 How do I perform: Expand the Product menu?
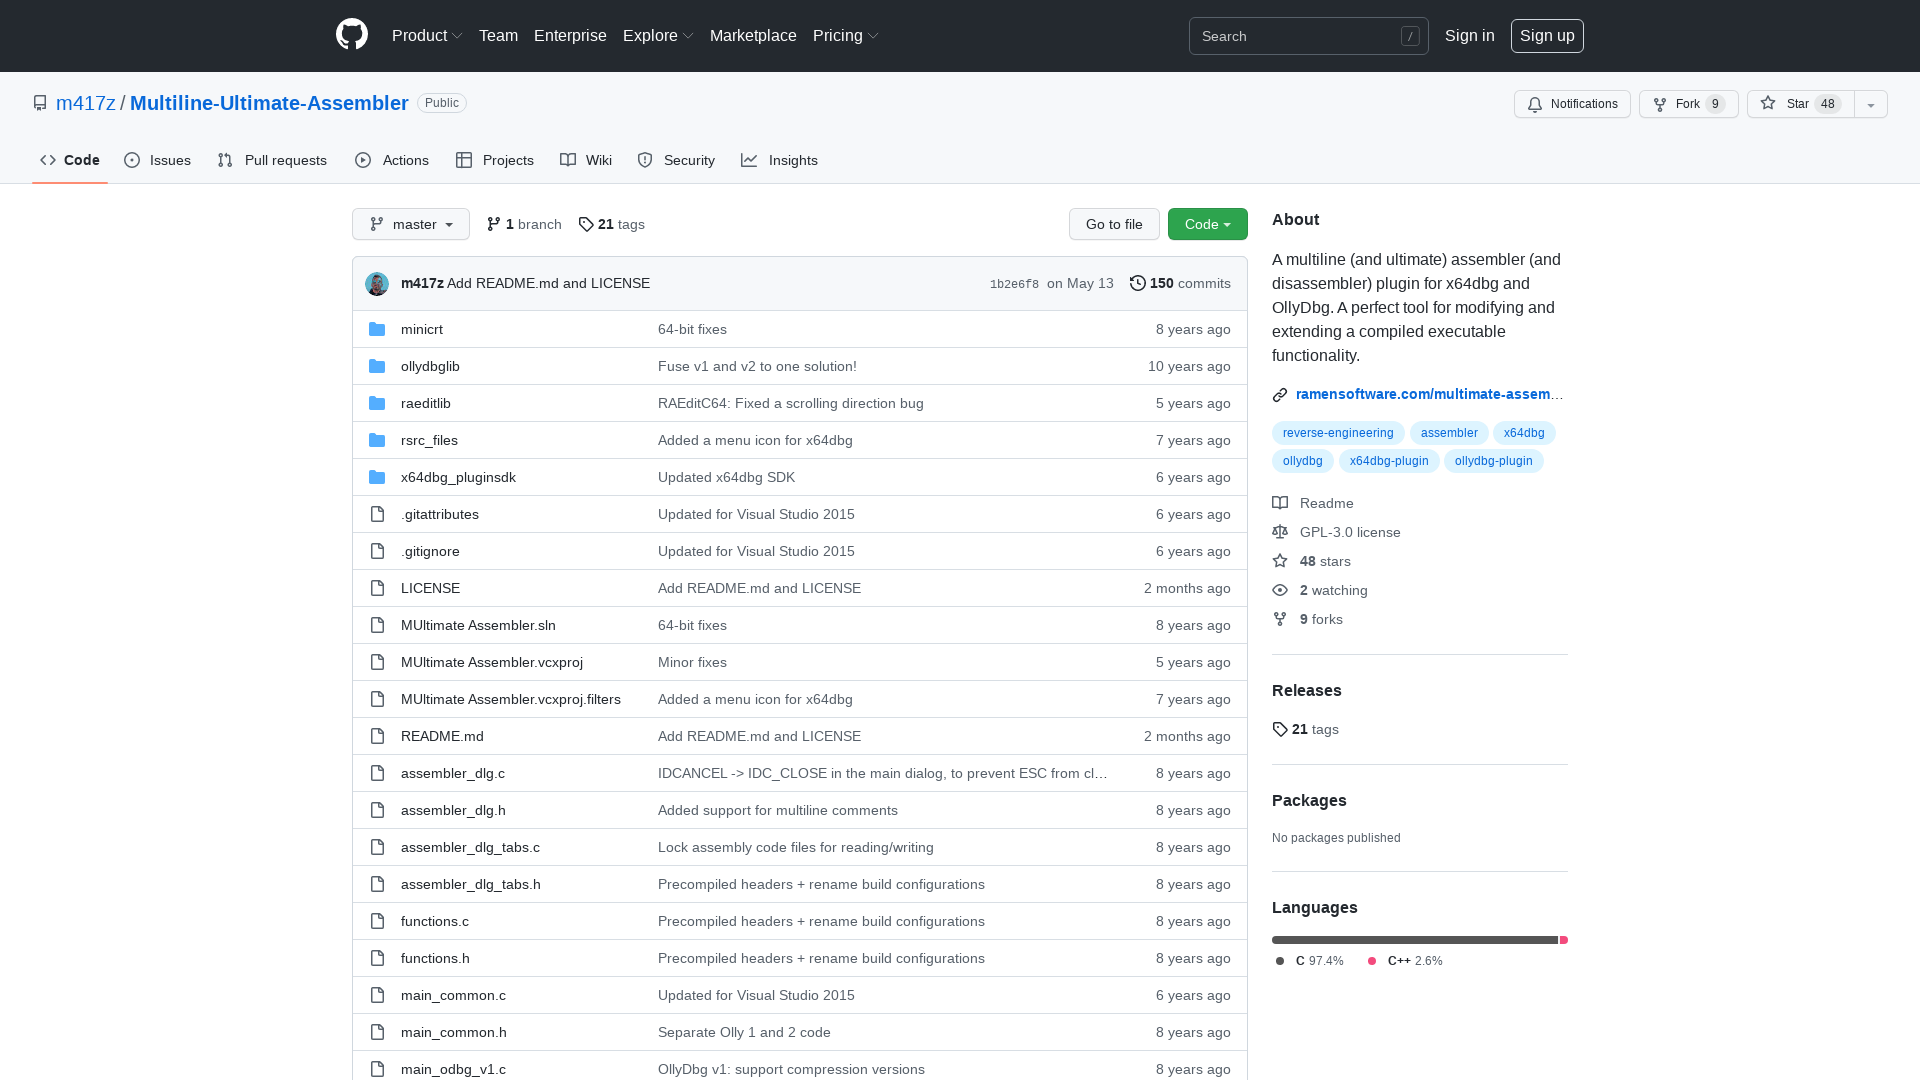point(427,36)
